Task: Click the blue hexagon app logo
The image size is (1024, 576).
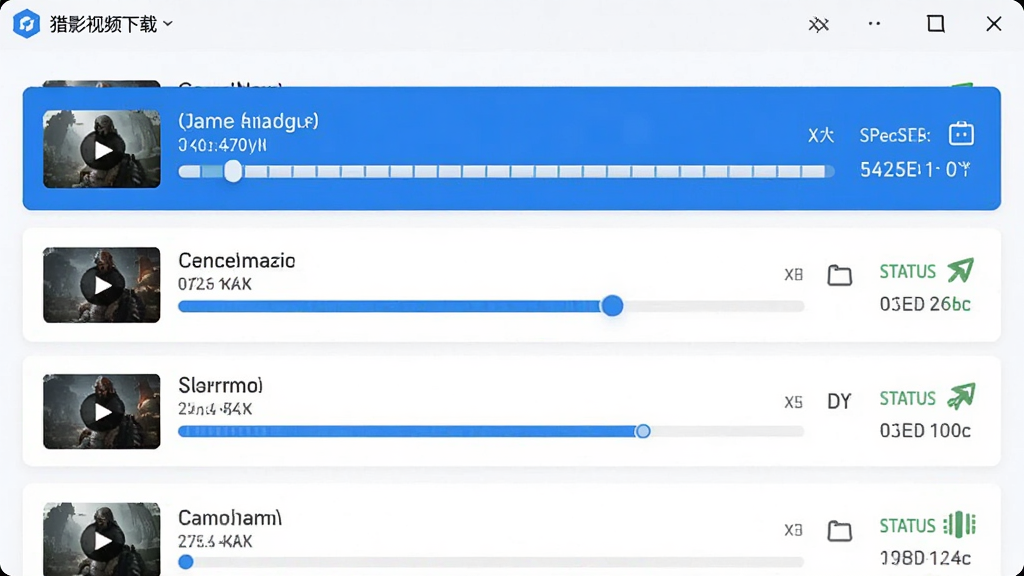Action: tap(26, 24)
